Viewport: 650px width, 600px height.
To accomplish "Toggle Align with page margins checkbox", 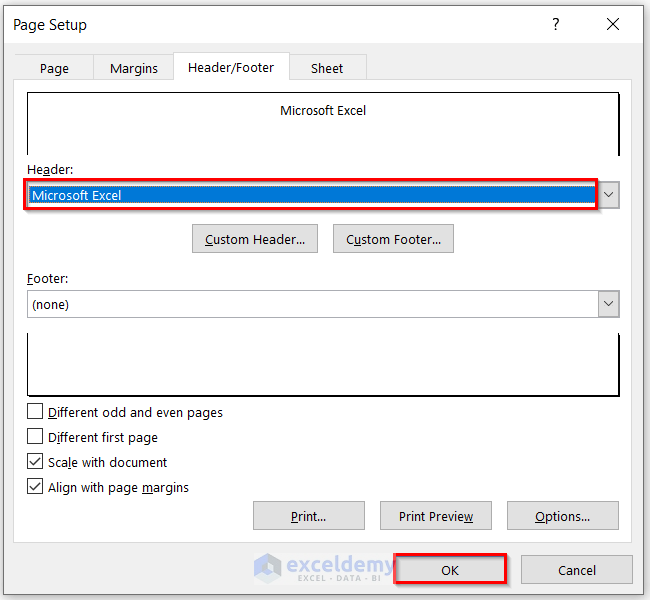I will point(35,486).
